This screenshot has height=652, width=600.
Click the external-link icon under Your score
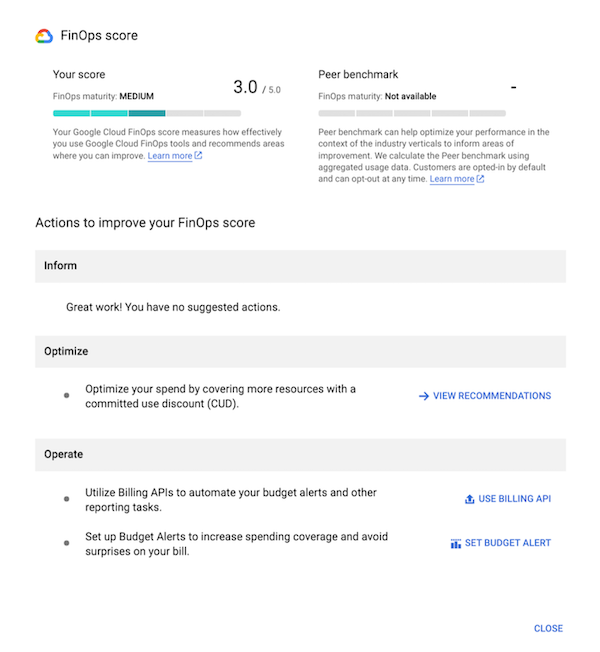coord(198,156)
